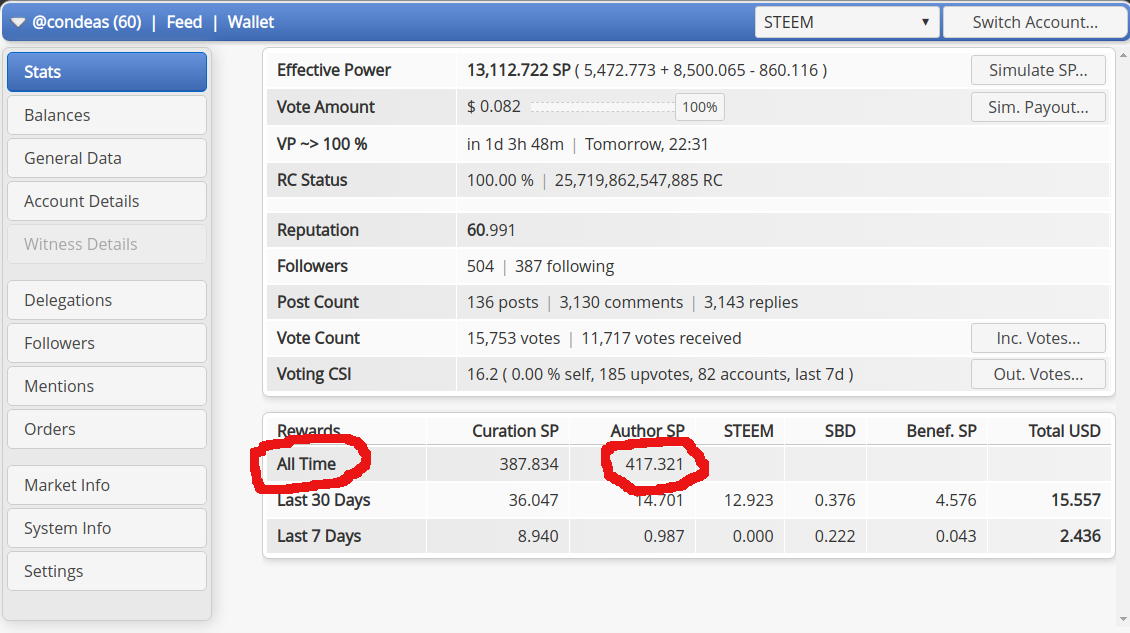Open the Settings sidebar tab
The image size is (1130, 633).
click(x=106, y=571)
